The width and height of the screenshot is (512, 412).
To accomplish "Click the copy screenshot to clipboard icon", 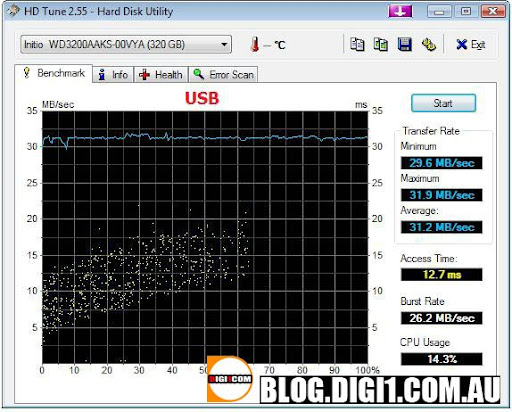I will pyautogui.click(x=381, y=44).
